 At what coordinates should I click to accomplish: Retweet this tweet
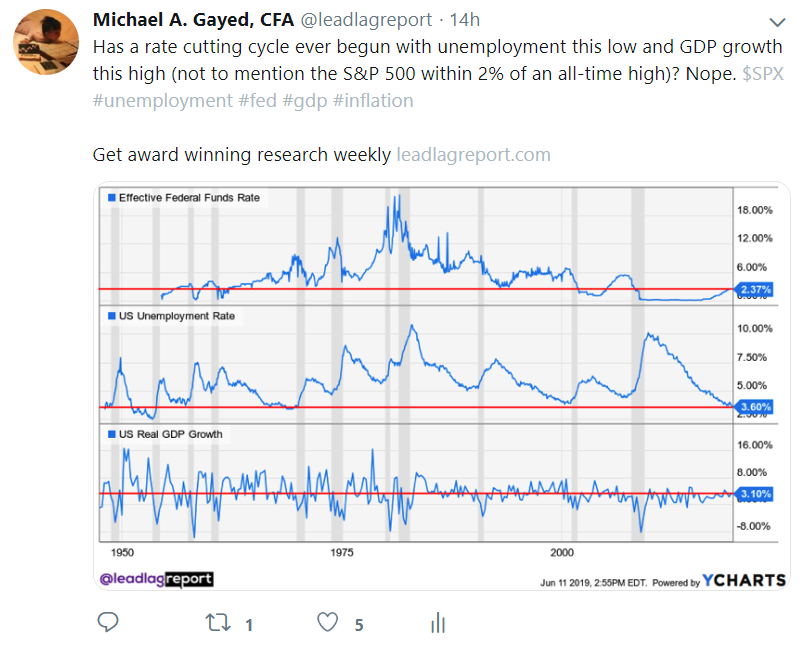tap(216, 623)
